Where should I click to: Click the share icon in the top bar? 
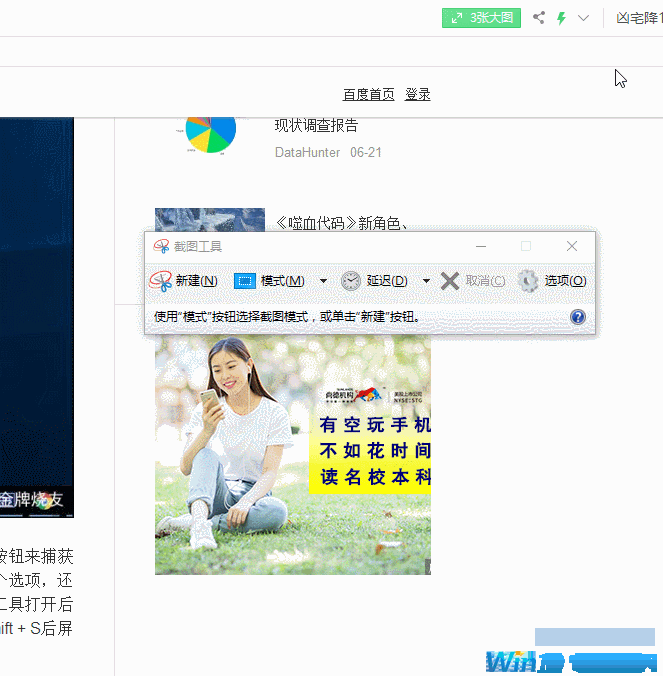click(x=539, y=18)
